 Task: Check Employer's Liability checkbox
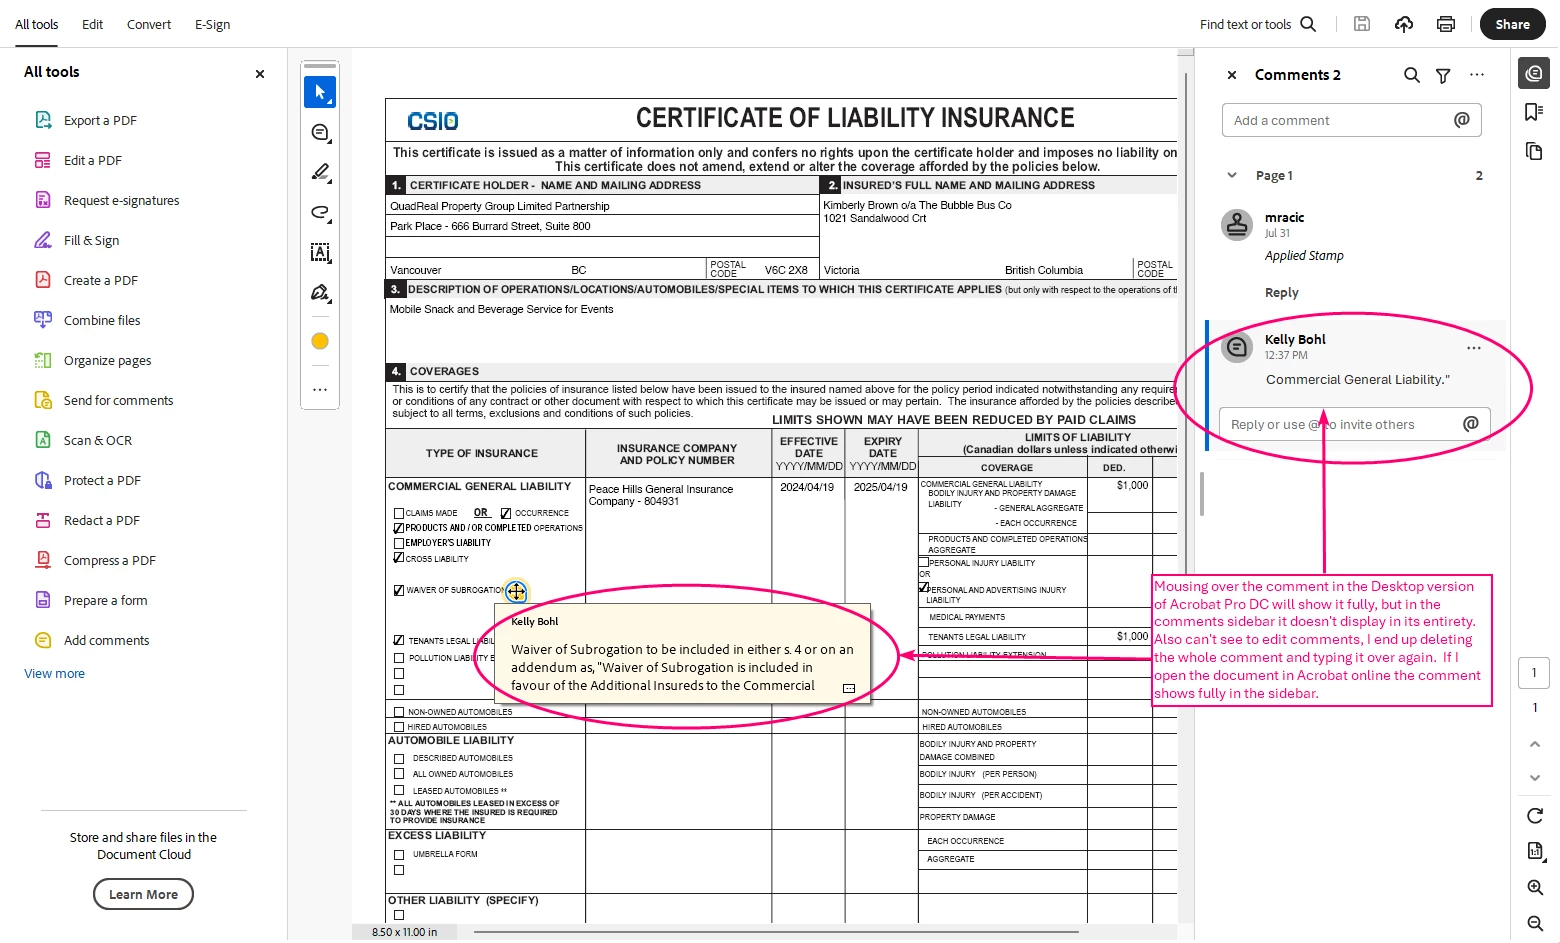[x=399, y=543]
